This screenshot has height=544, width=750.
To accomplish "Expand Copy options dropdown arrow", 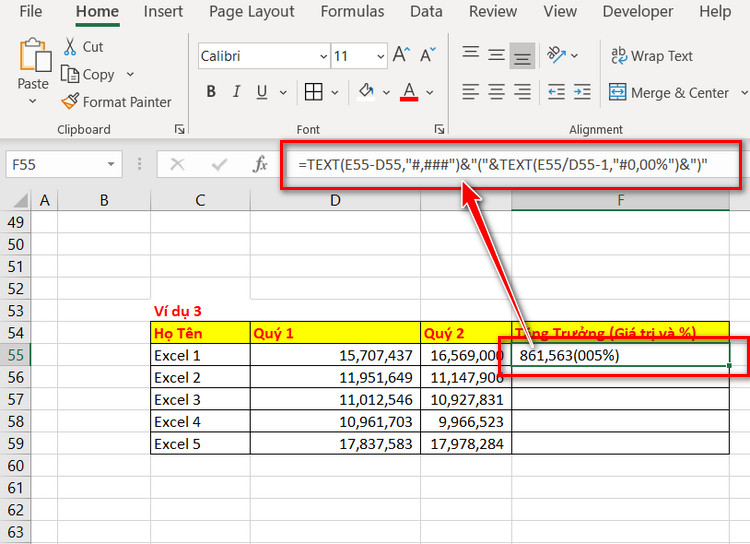I will point(130,74).
